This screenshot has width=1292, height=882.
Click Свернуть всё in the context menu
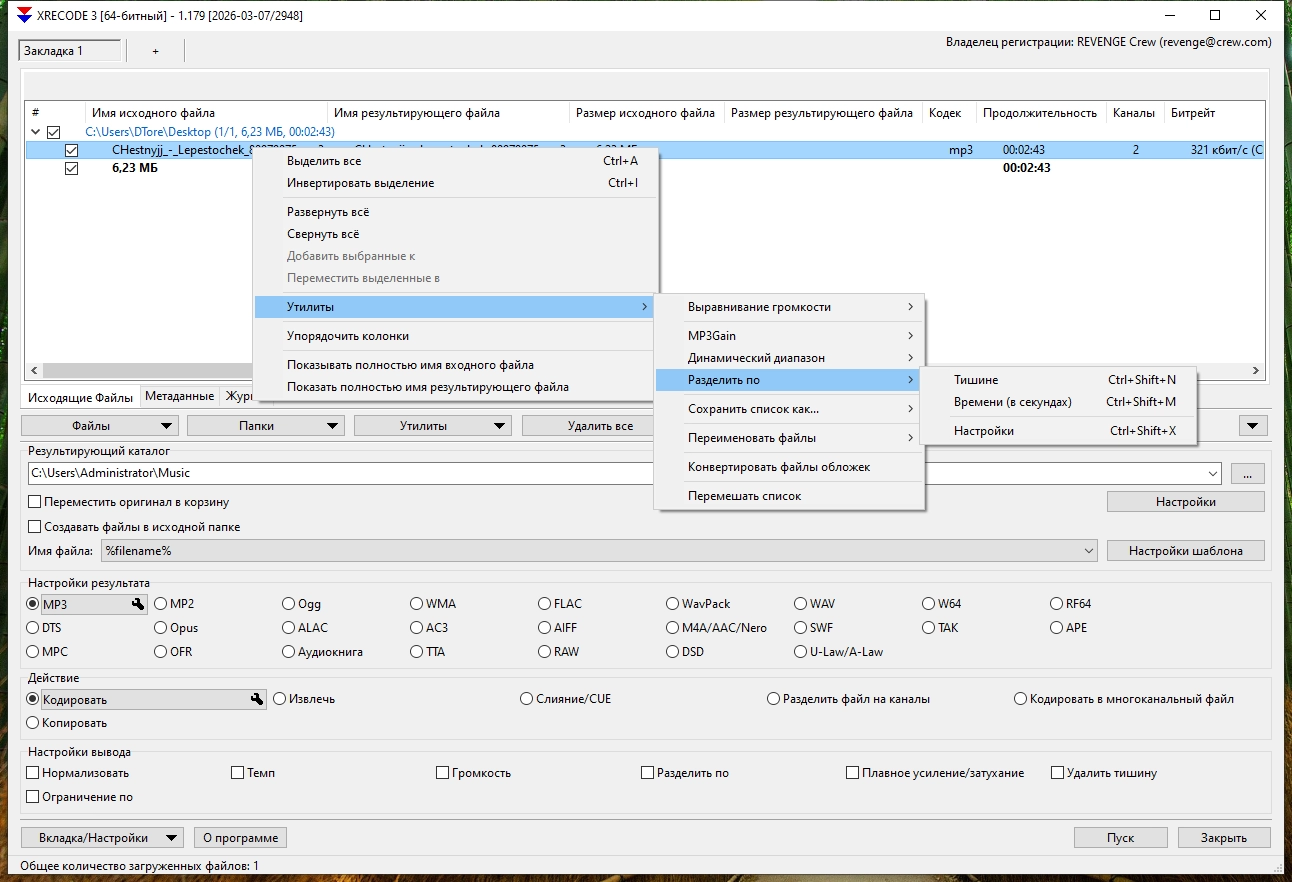click(456, 234)
